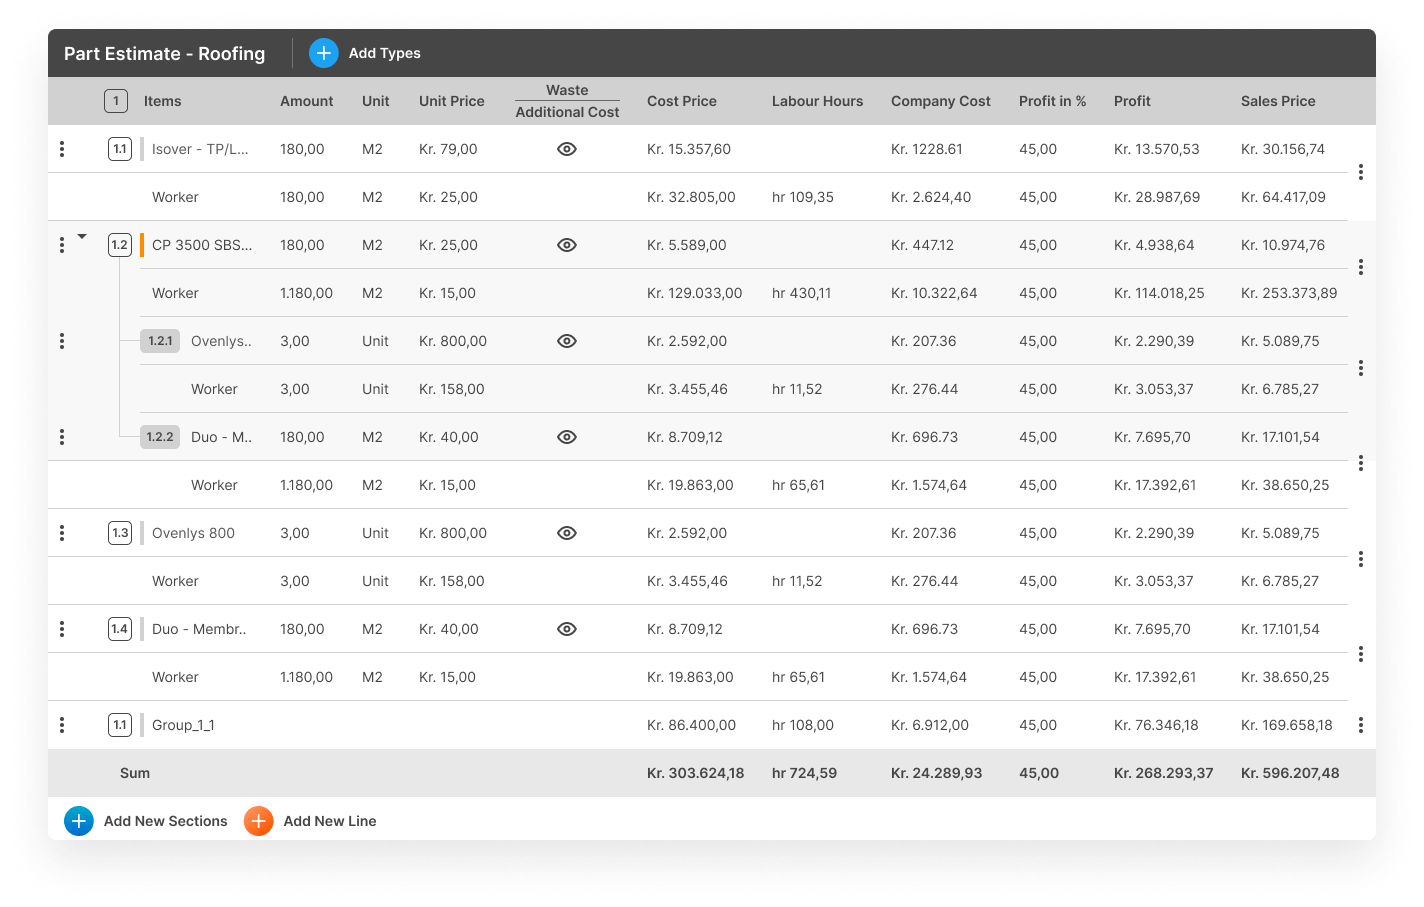The image size is (1424, 907).
Task: Click the Add New Line label
Action: [x=330, y=821]
